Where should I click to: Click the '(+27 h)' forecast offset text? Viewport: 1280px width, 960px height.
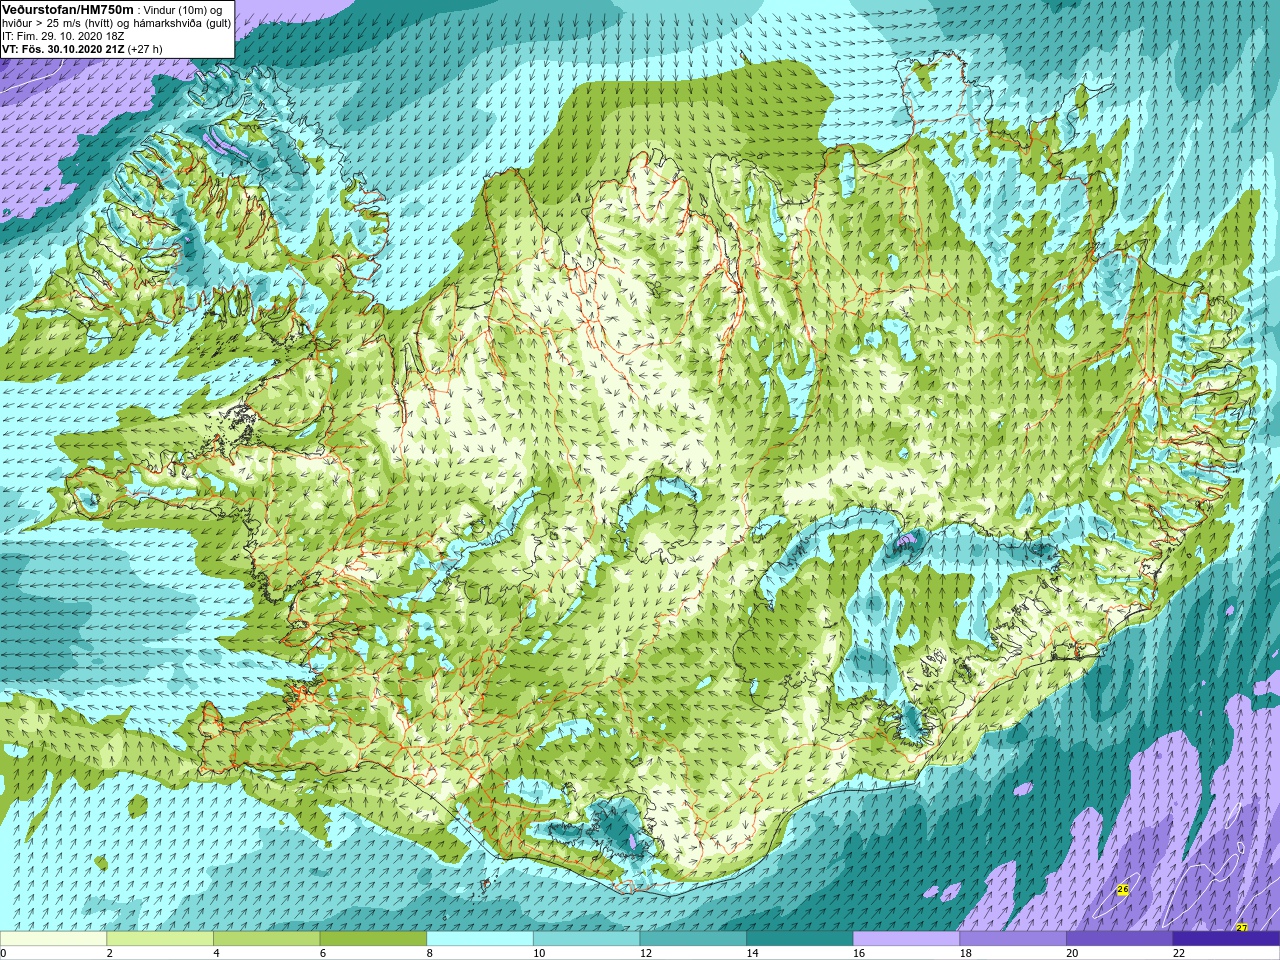point(145,48)
